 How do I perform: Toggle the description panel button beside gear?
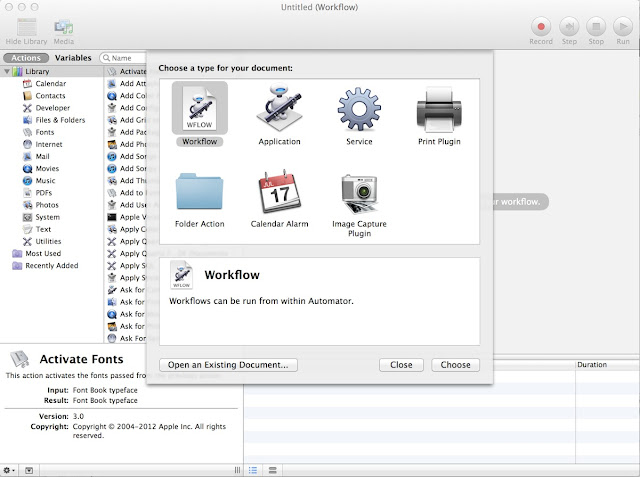29,470
